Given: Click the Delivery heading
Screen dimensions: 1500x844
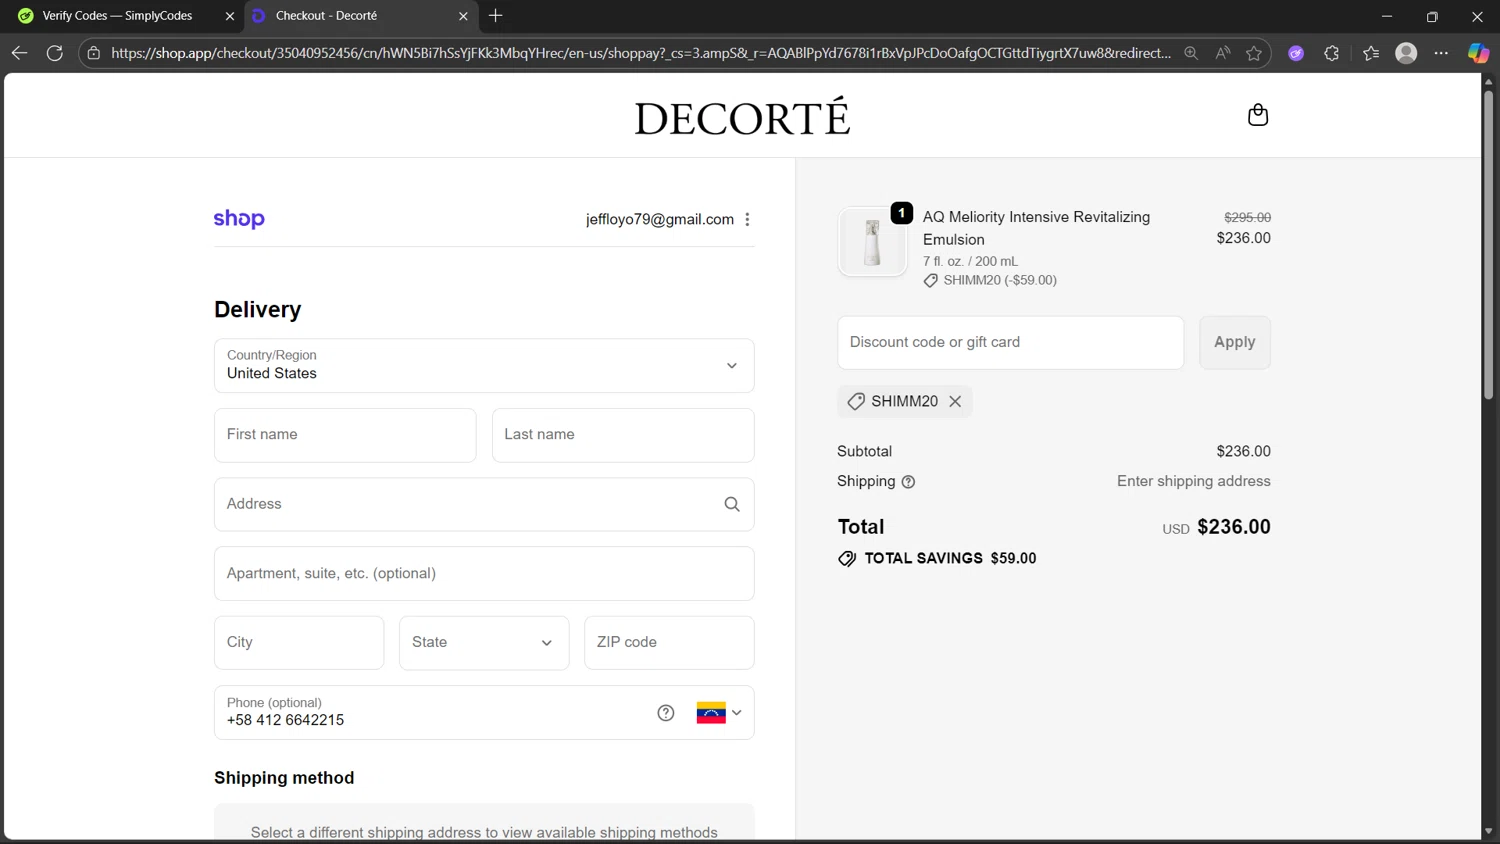Looking at the screenshot, I should [x=257, y=309].
